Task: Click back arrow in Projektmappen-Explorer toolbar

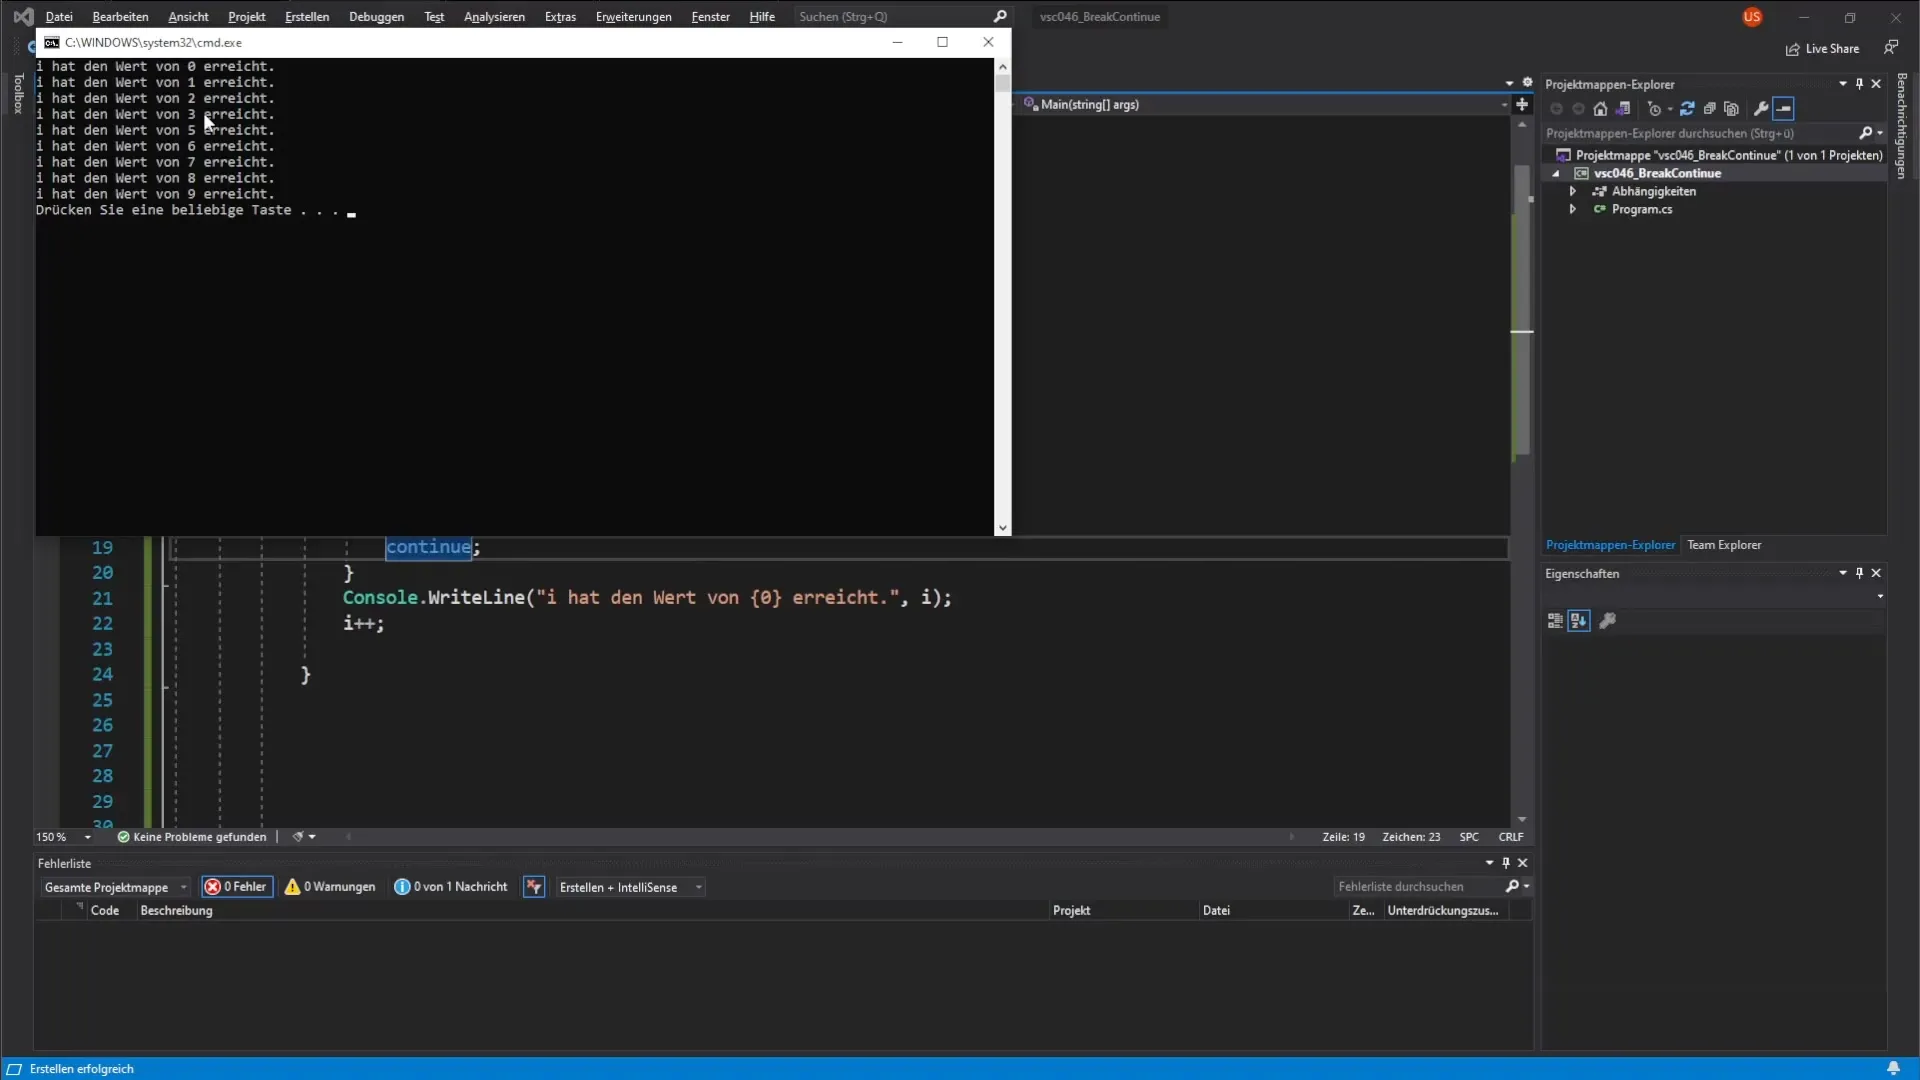Action: point(1556,109)
